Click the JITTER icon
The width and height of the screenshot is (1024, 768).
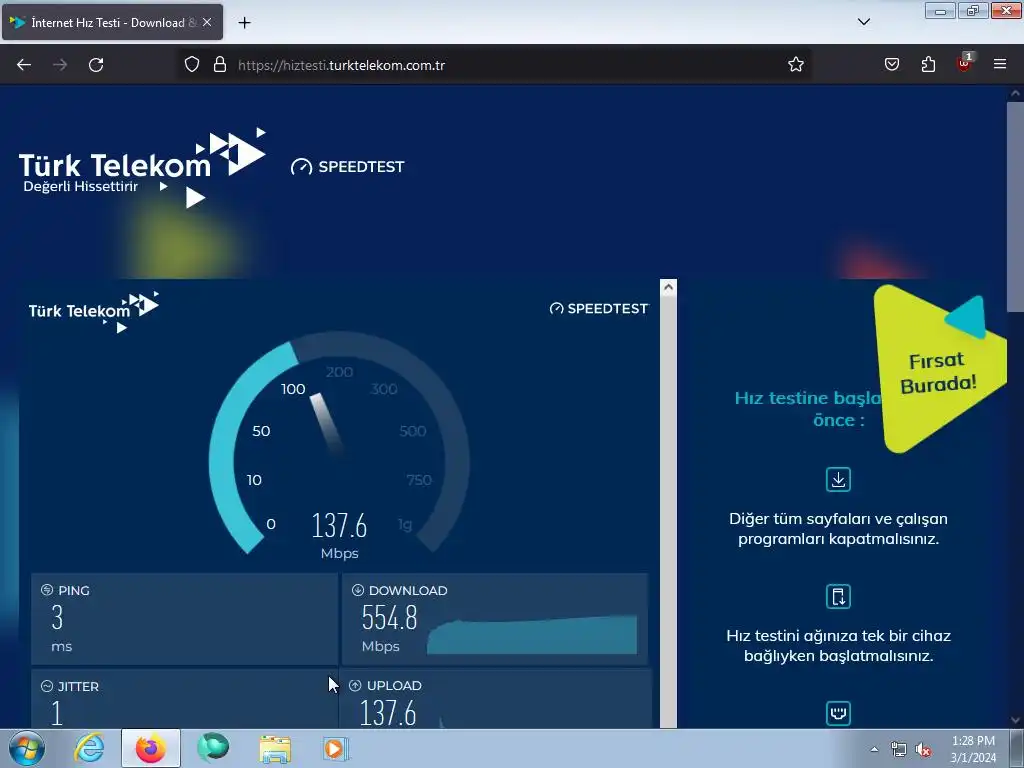47,686
